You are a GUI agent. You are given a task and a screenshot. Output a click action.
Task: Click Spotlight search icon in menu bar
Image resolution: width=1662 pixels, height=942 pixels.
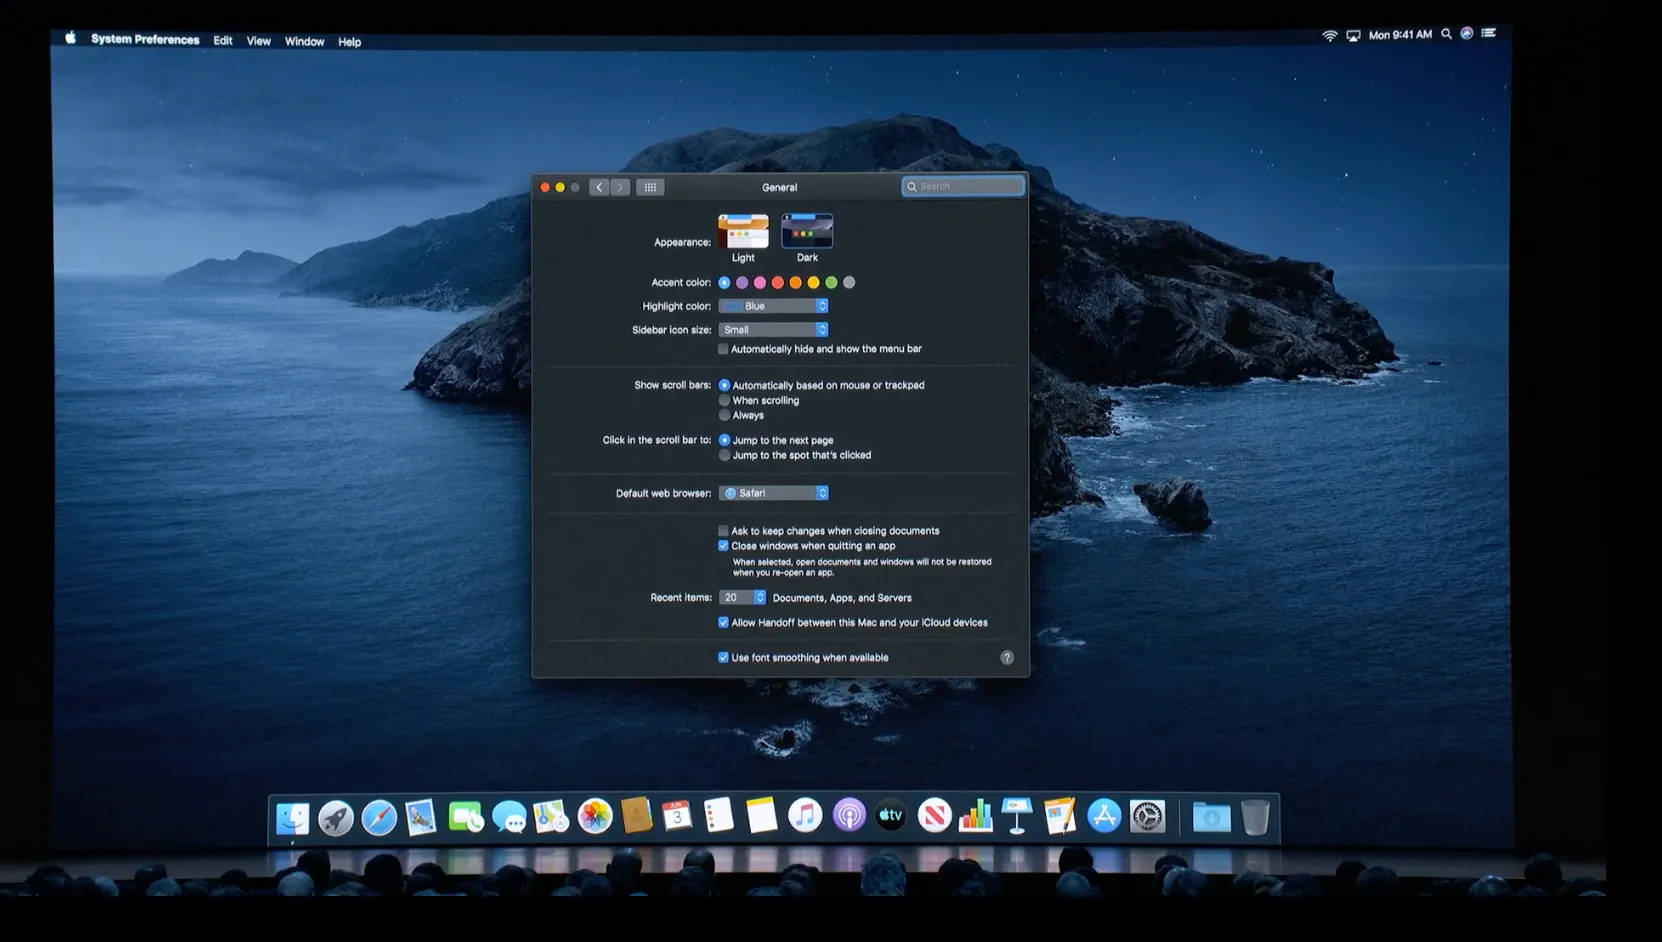click(x=1446, y=34)
